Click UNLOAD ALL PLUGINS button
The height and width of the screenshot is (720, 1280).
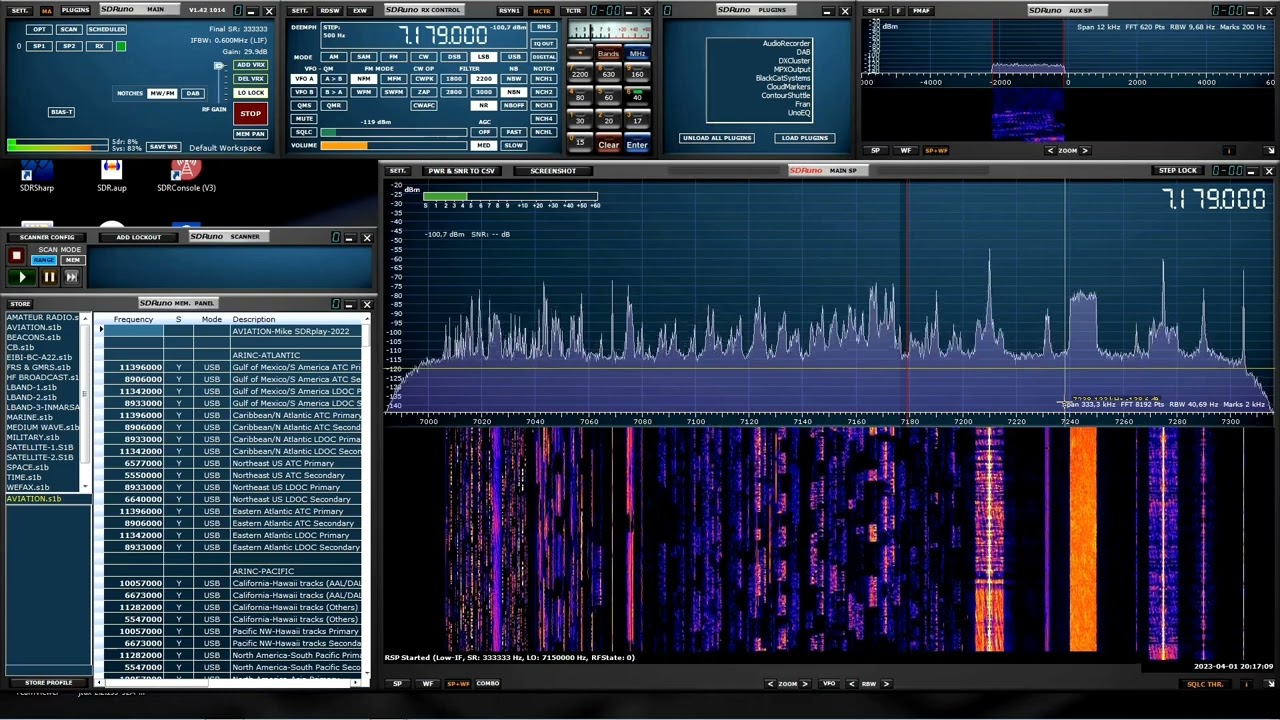tap(718, 138)
